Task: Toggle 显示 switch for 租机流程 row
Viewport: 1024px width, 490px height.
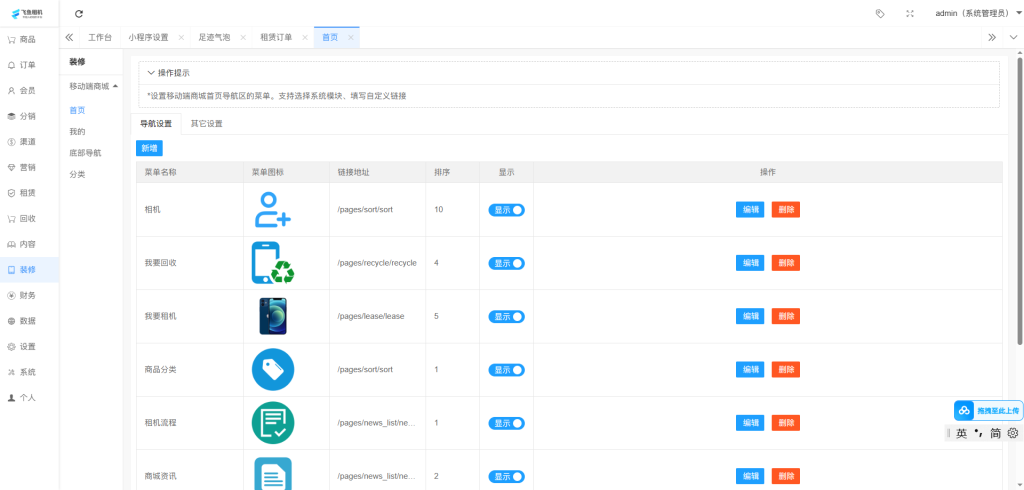Action: click(507, 423)
